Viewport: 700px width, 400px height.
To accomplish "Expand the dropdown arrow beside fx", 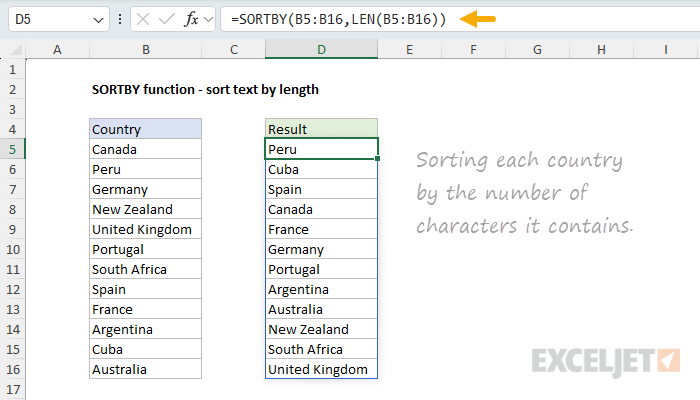I will pos(208,20).
